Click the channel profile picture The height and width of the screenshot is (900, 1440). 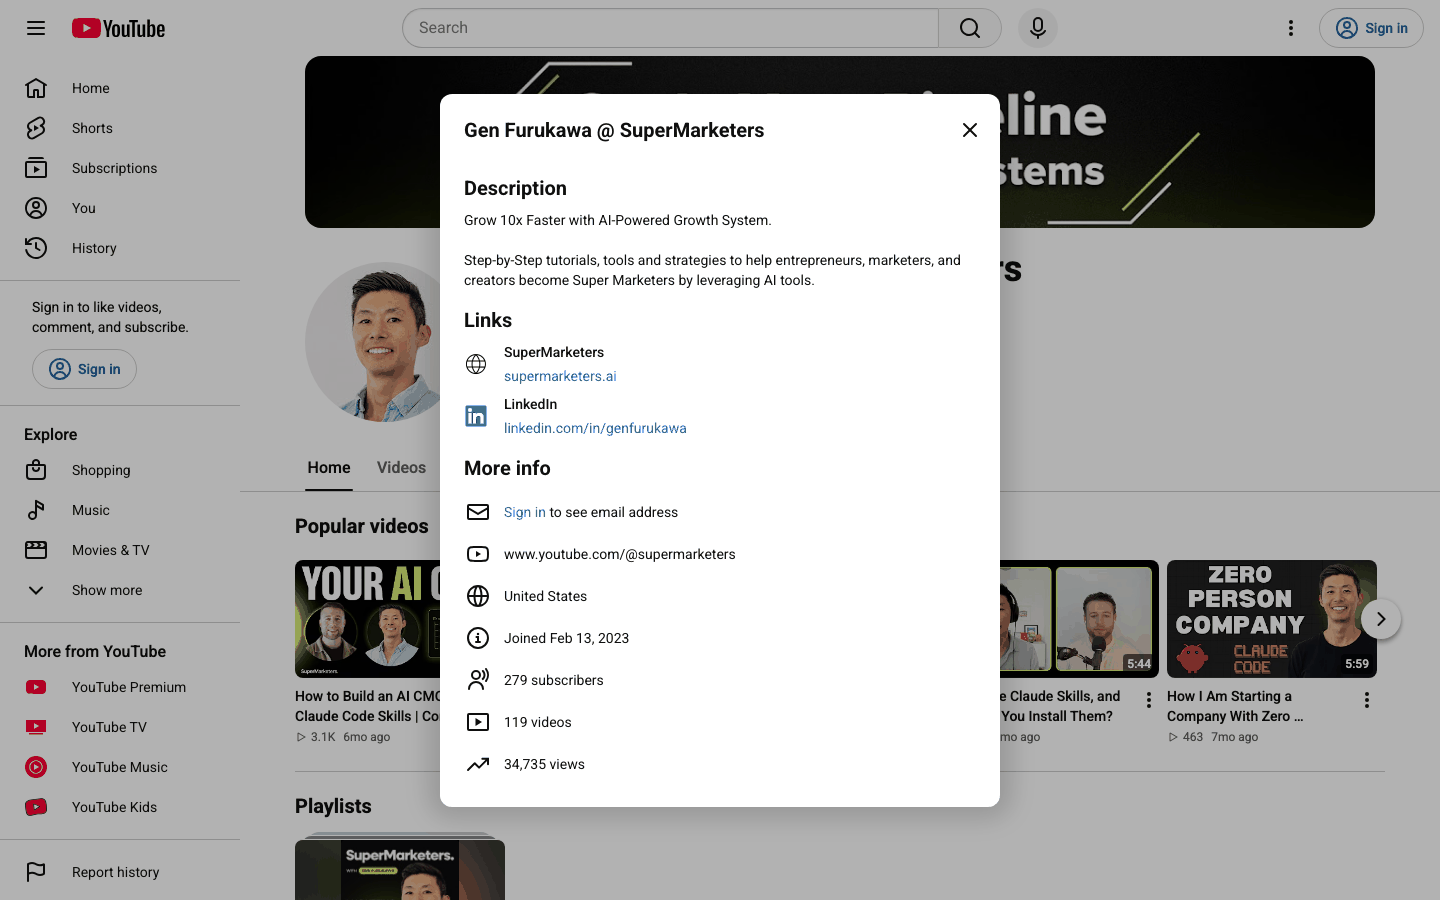pyautogui.click(x=373, y=342)
